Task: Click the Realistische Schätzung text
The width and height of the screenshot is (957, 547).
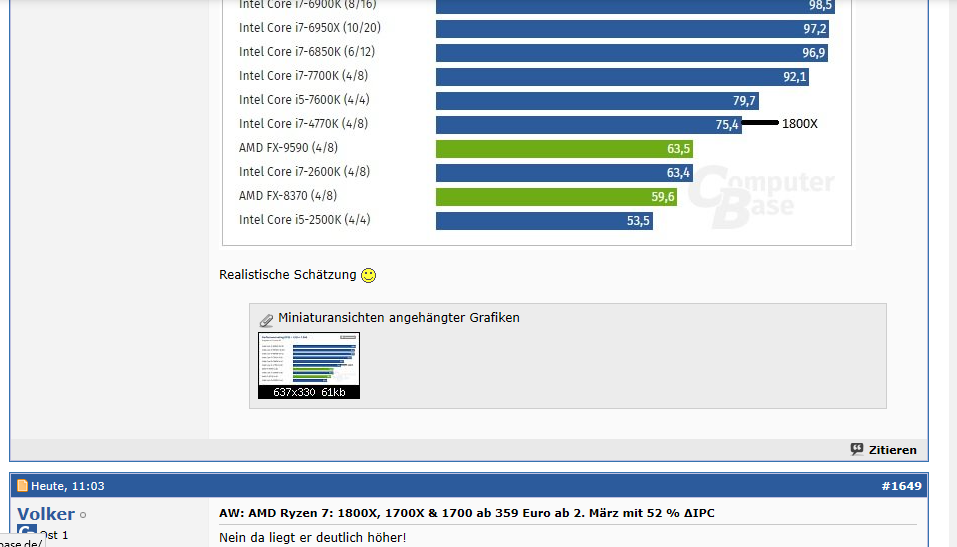Action: [287, 275]
